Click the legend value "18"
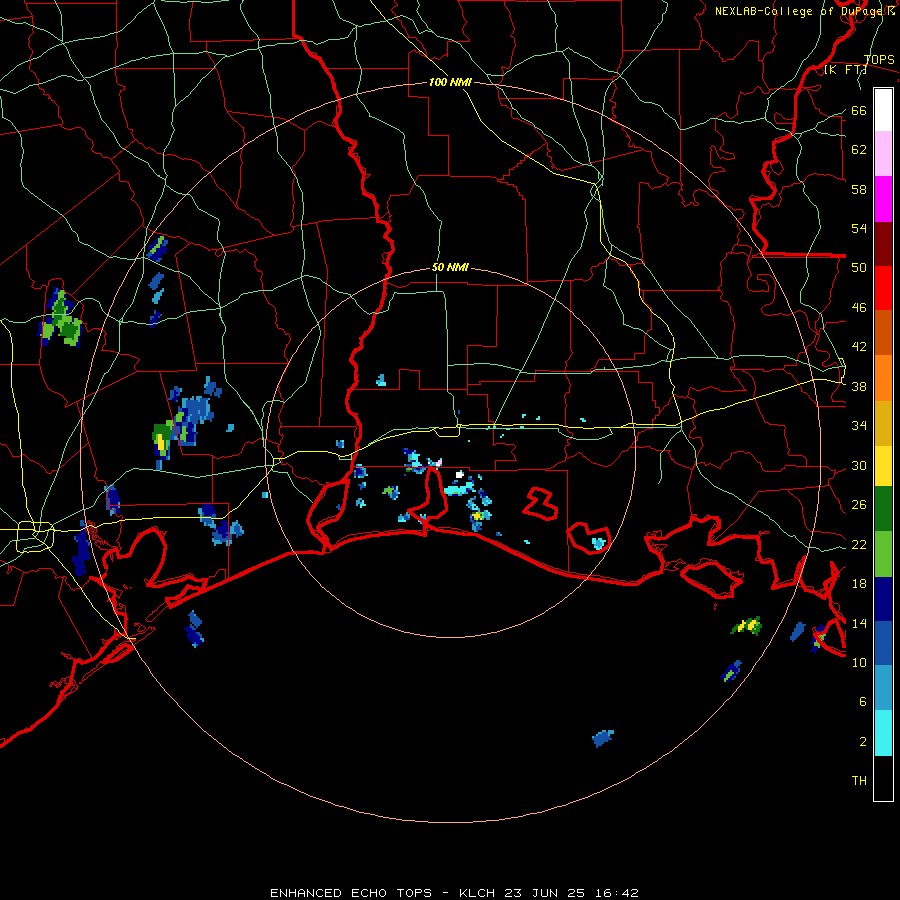 pos(859,584)
